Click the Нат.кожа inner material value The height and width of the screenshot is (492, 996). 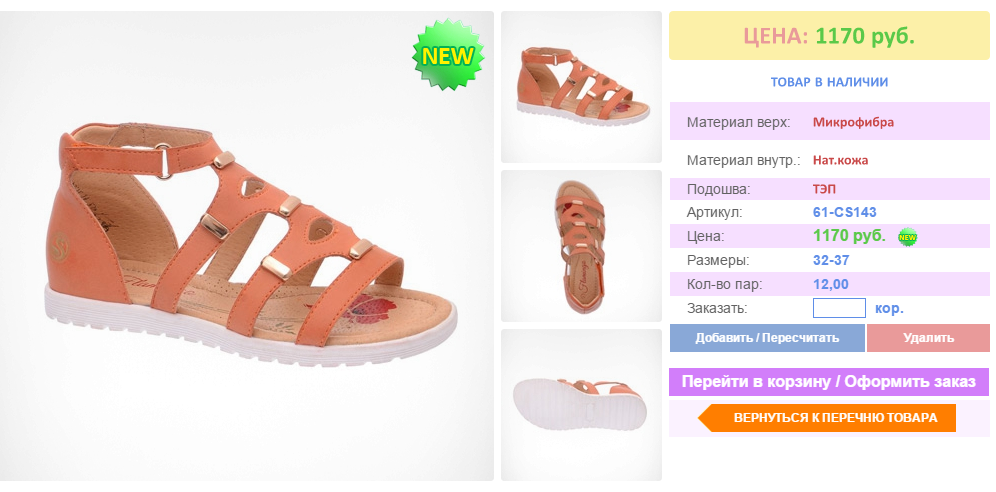840,161
